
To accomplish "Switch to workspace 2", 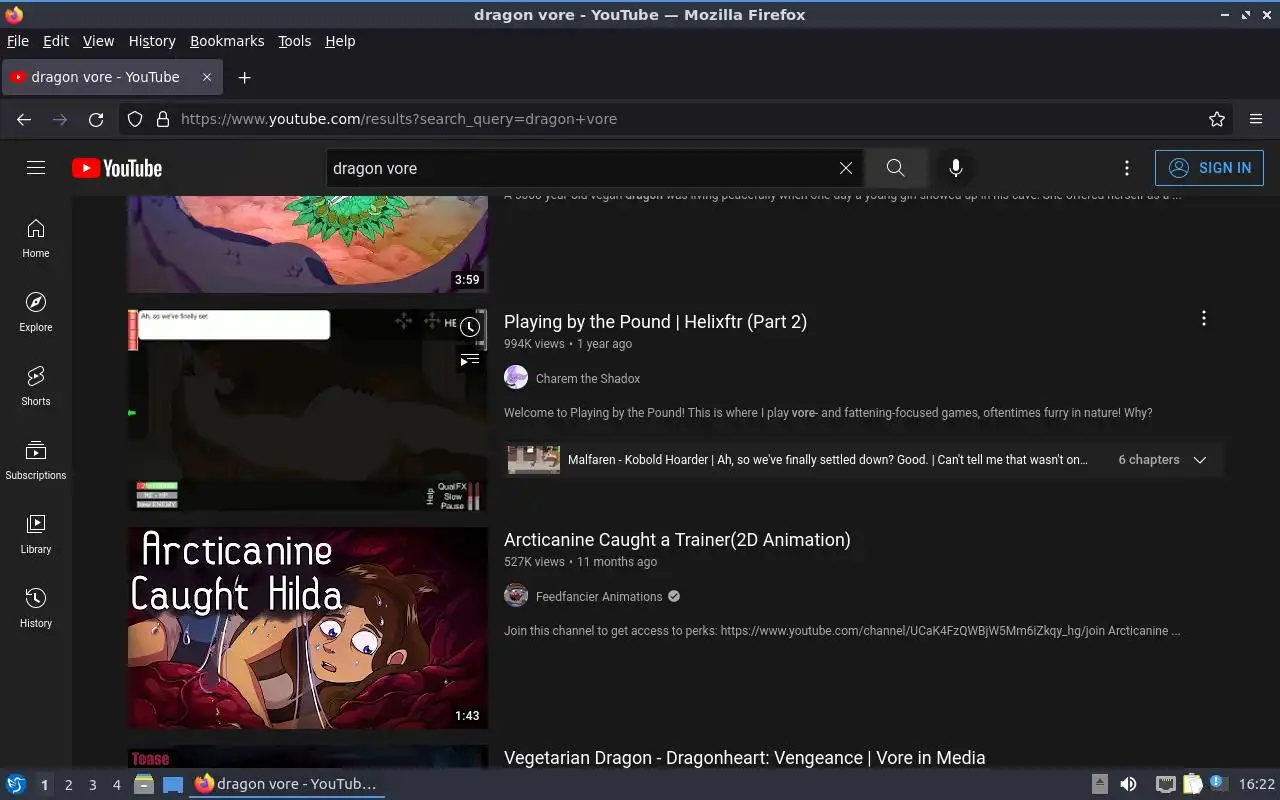I will [x=68, y=785].
